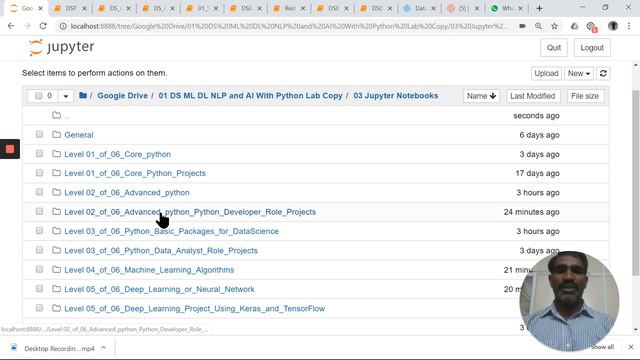Check Level 03 Python_Basic_Packages checkbox
The image size is (640, 360).
[x=39, y=231]
